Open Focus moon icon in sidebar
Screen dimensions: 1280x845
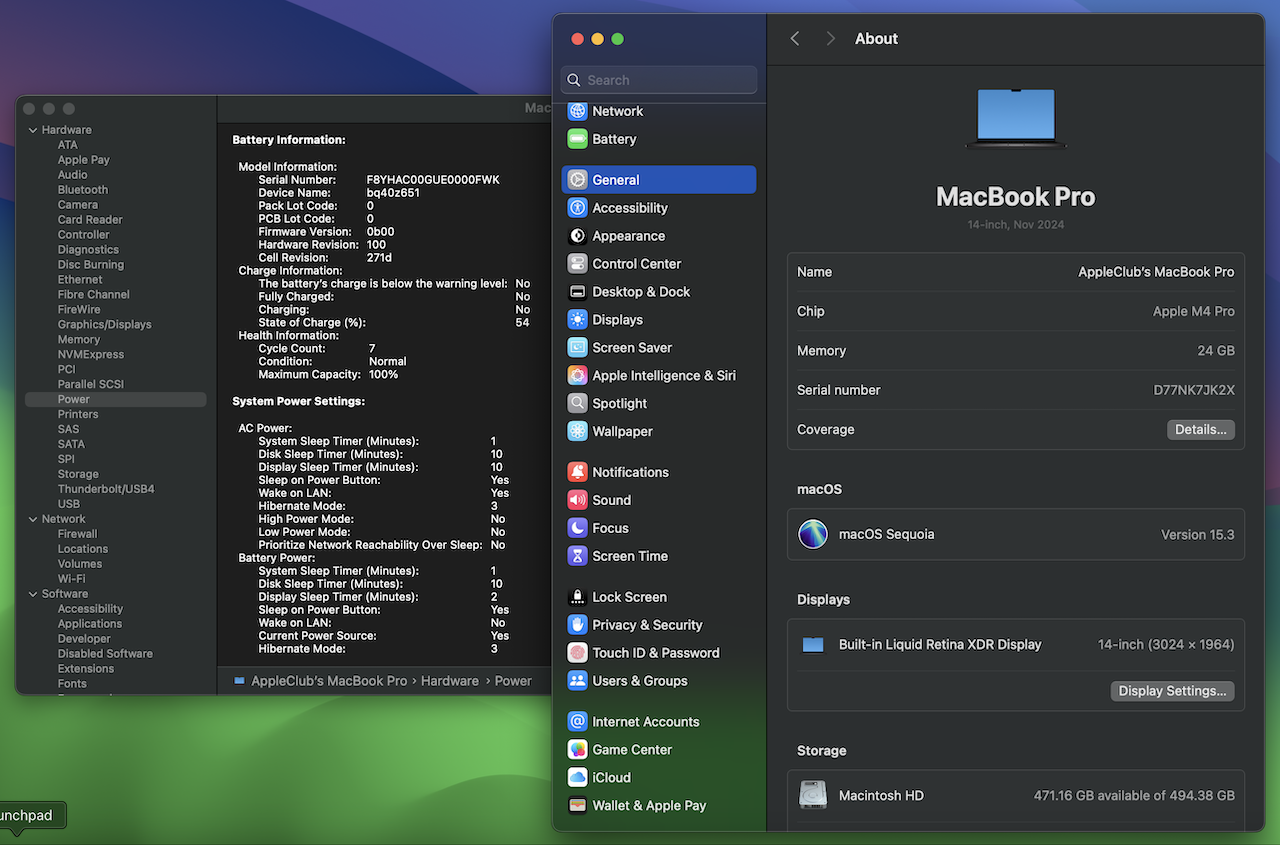(577, 528)
